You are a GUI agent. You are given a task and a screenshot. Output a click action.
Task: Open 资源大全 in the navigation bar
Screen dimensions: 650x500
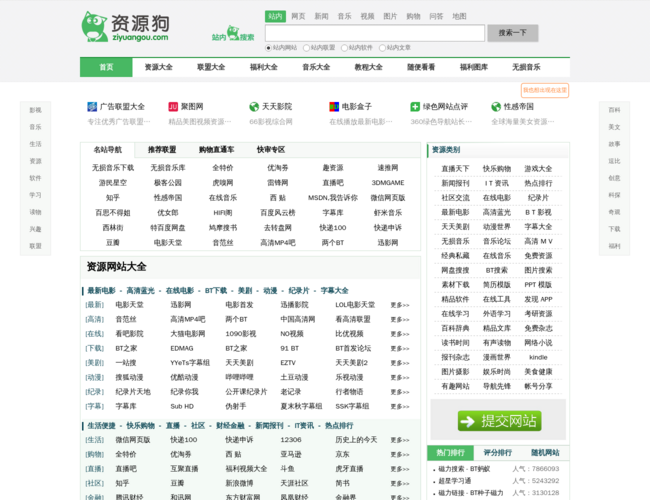coord(159,67)
